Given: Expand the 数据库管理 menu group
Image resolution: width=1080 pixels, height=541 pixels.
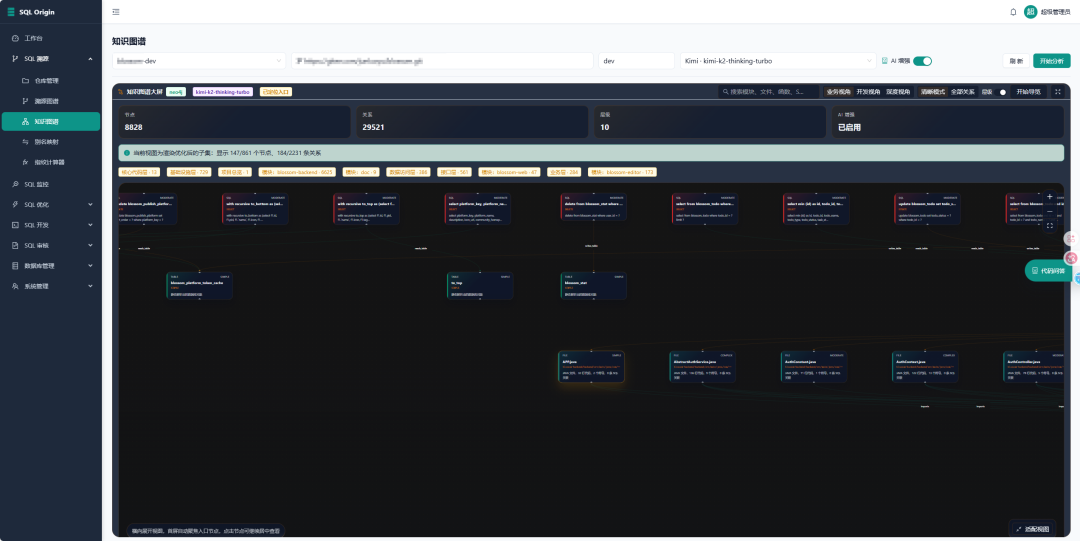Looking at the screenshot, I should (x=51, y=265).
